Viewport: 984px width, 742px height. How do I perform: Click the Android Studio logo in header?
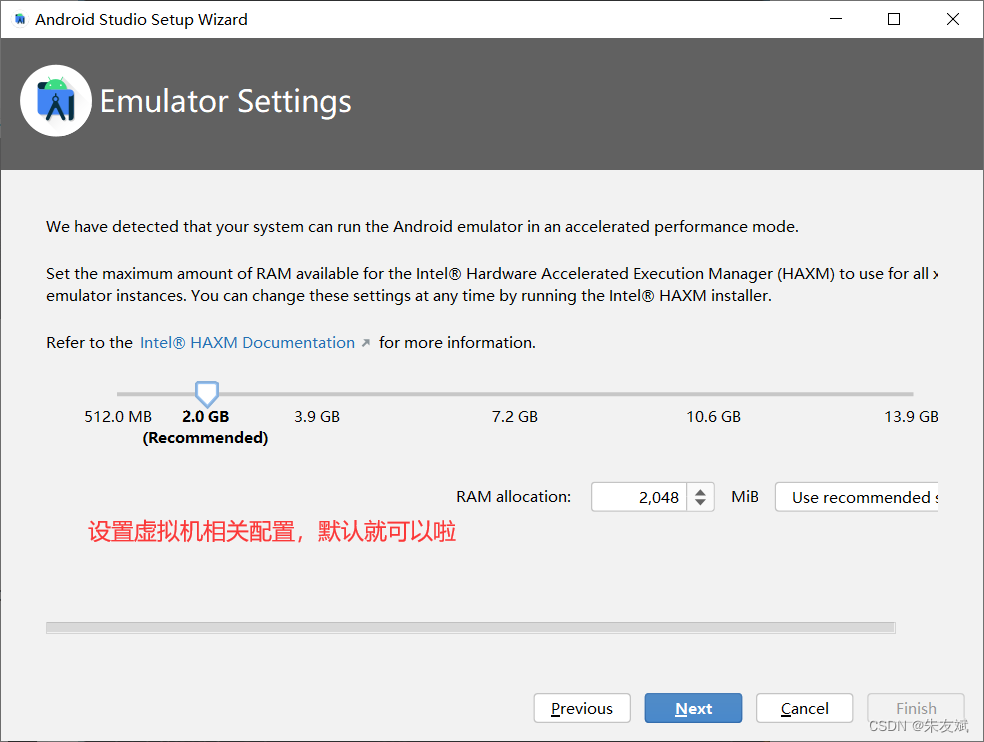click(x=56, y=100)
